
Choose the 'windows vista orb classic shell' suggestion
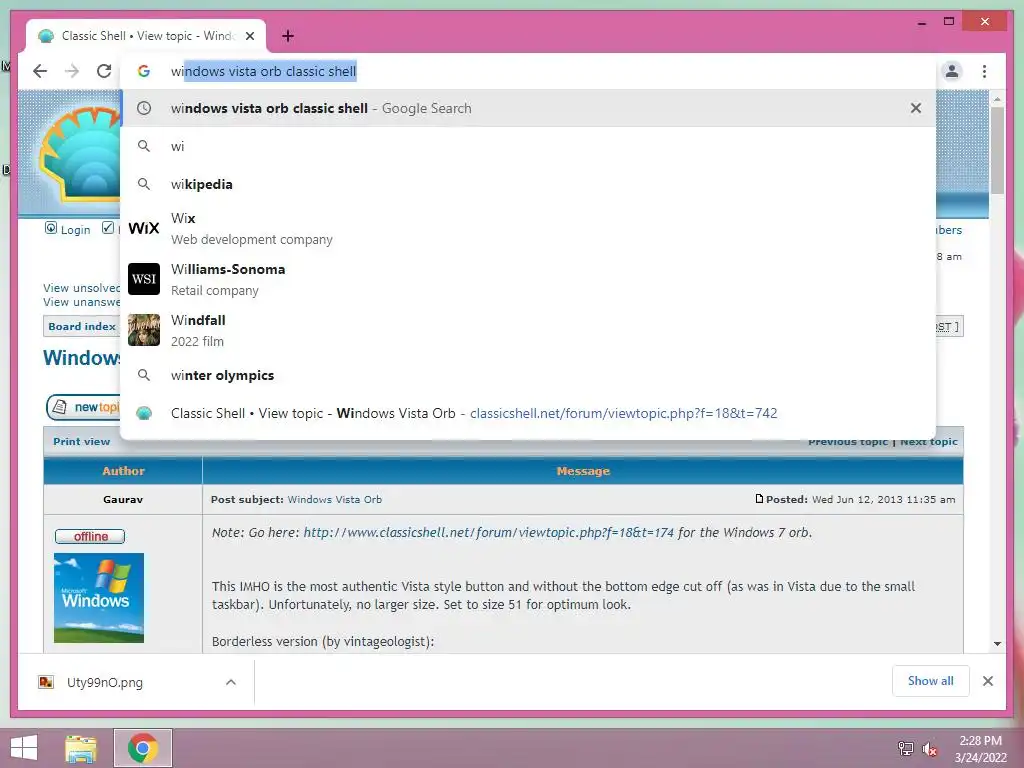tap(528, 108)
